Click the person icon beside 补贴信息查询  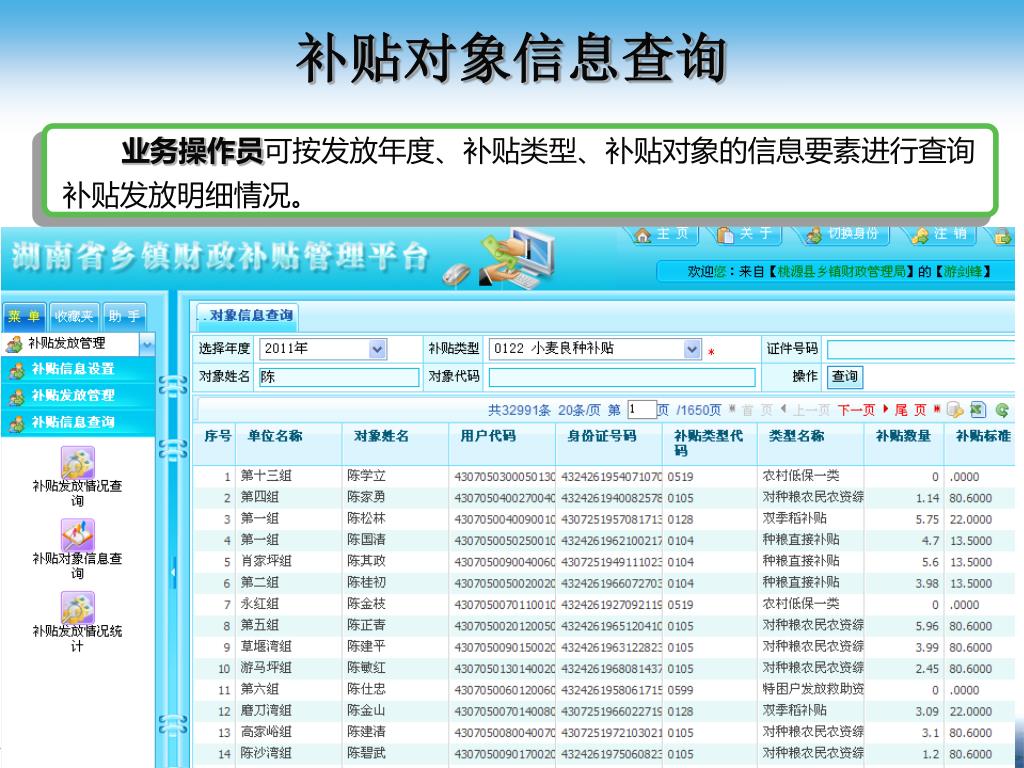pyautogui.click(x=16, y=423)
